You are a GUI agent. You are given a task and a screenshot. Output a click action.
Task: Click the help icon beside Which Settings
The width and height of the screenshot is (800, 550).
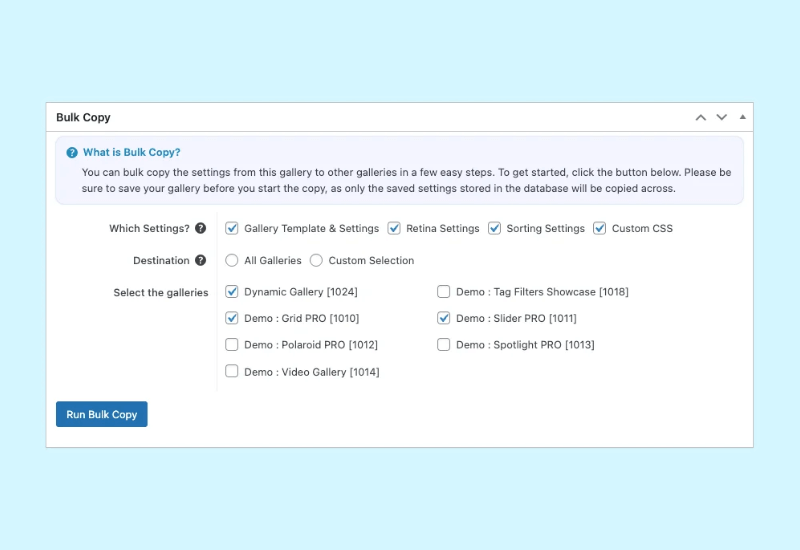201,228
